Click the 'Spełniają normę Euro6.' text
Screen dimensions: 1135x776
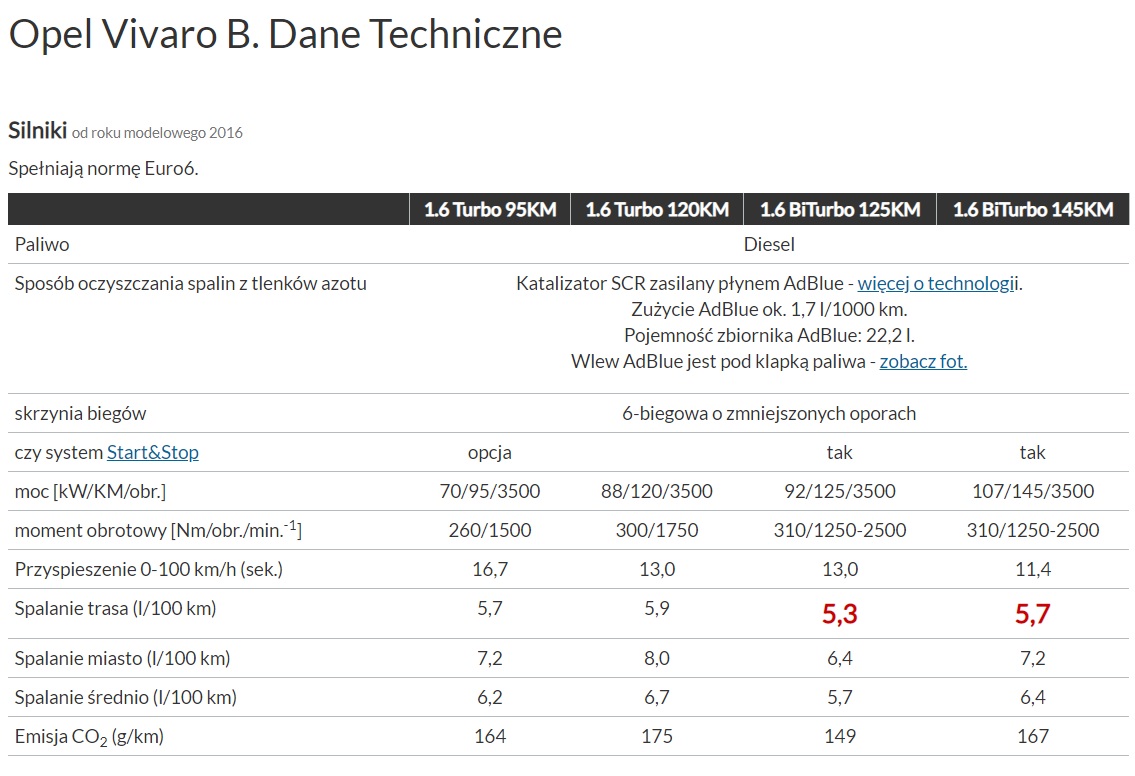(103, 168)
